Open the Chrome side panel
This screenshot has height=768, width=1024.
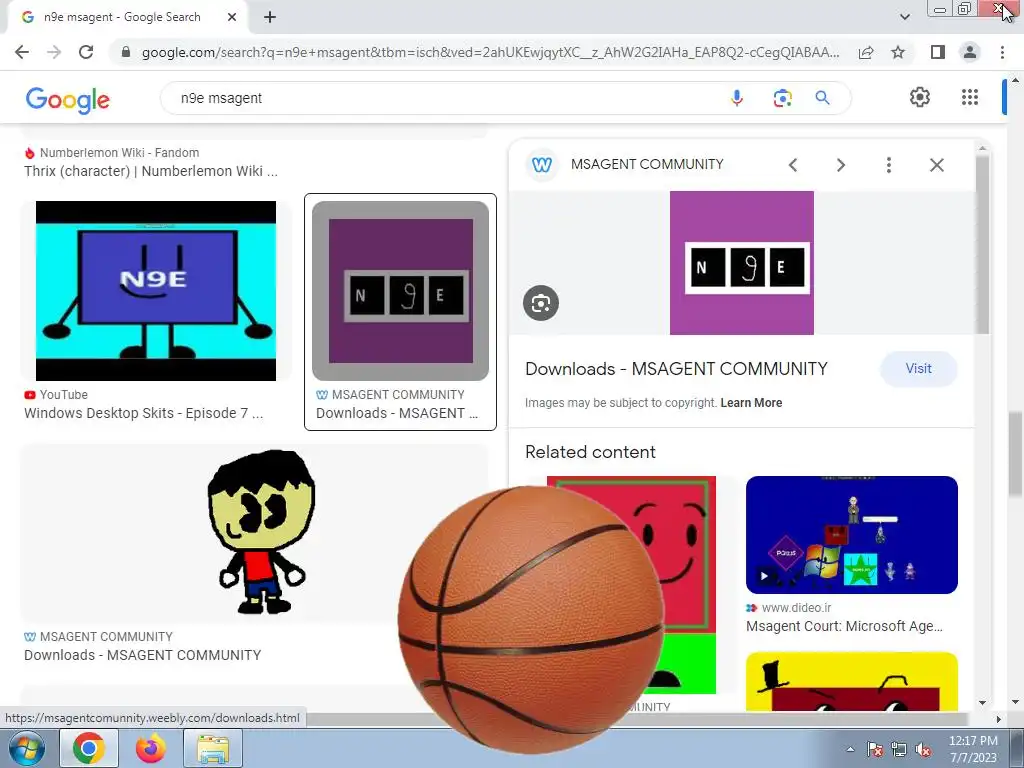click(938, 52)
